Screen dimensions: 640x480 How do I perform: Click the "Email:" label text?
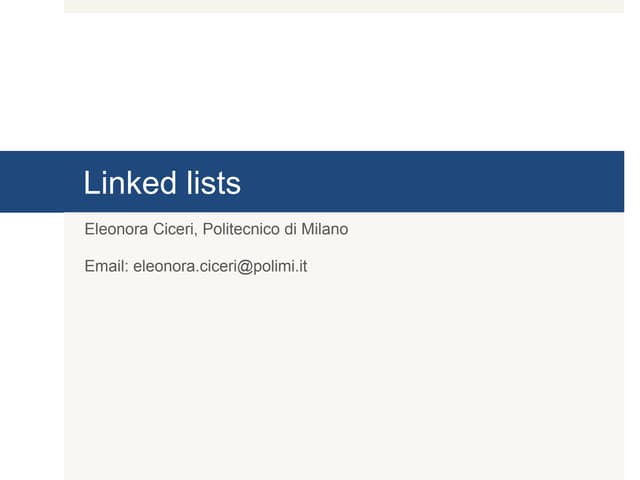coord(106,266)
